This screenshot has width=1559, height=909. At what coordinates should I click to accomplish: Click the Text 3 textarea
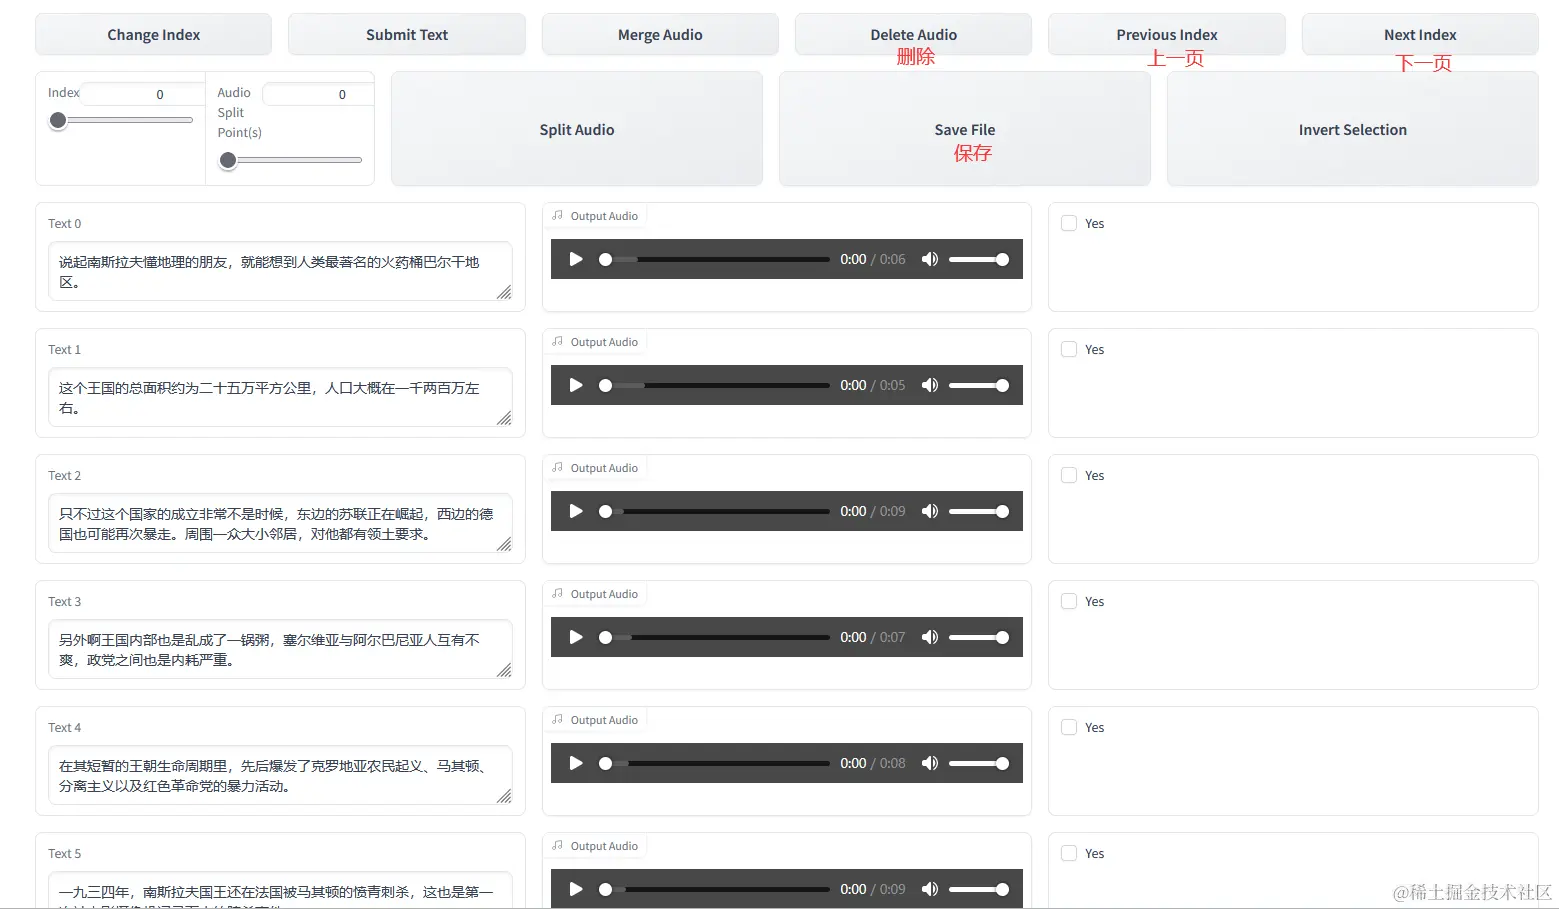tap(280, 649)
